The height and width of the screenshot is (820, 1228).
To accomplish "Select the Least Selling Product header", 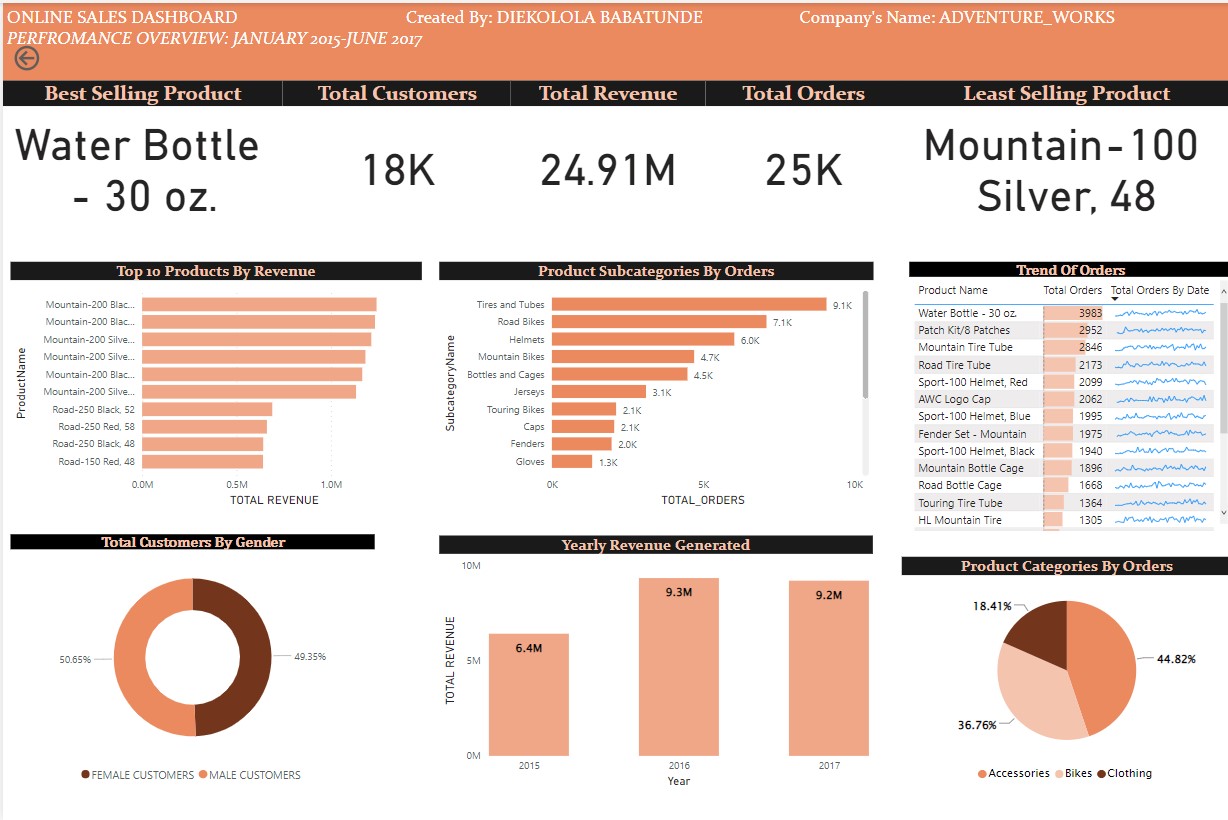I will (1066, 93).
